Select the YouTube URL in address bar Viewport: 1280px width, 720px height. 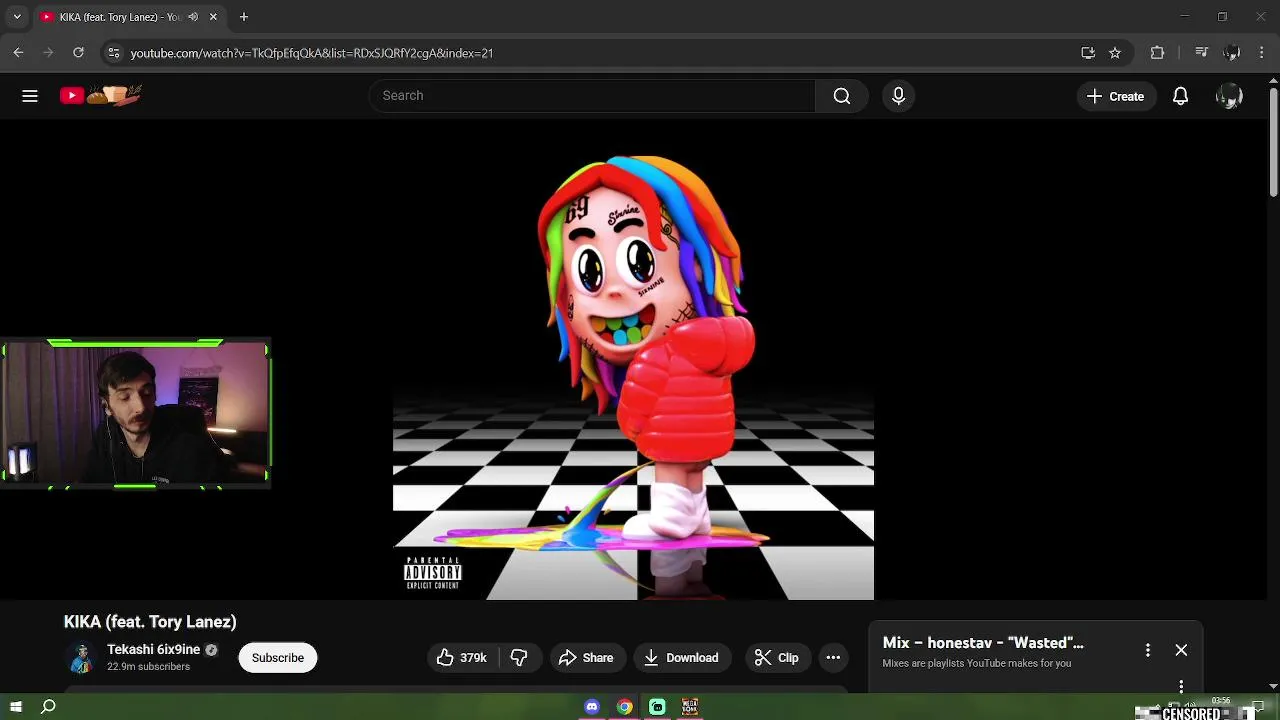pyautogui.click(x=311, y=53)
